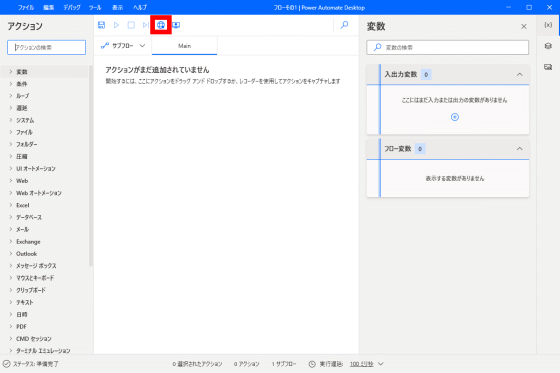Screen dimensions: 560x373
Task: Select the Main subflow tab
Action: (185, 46)
